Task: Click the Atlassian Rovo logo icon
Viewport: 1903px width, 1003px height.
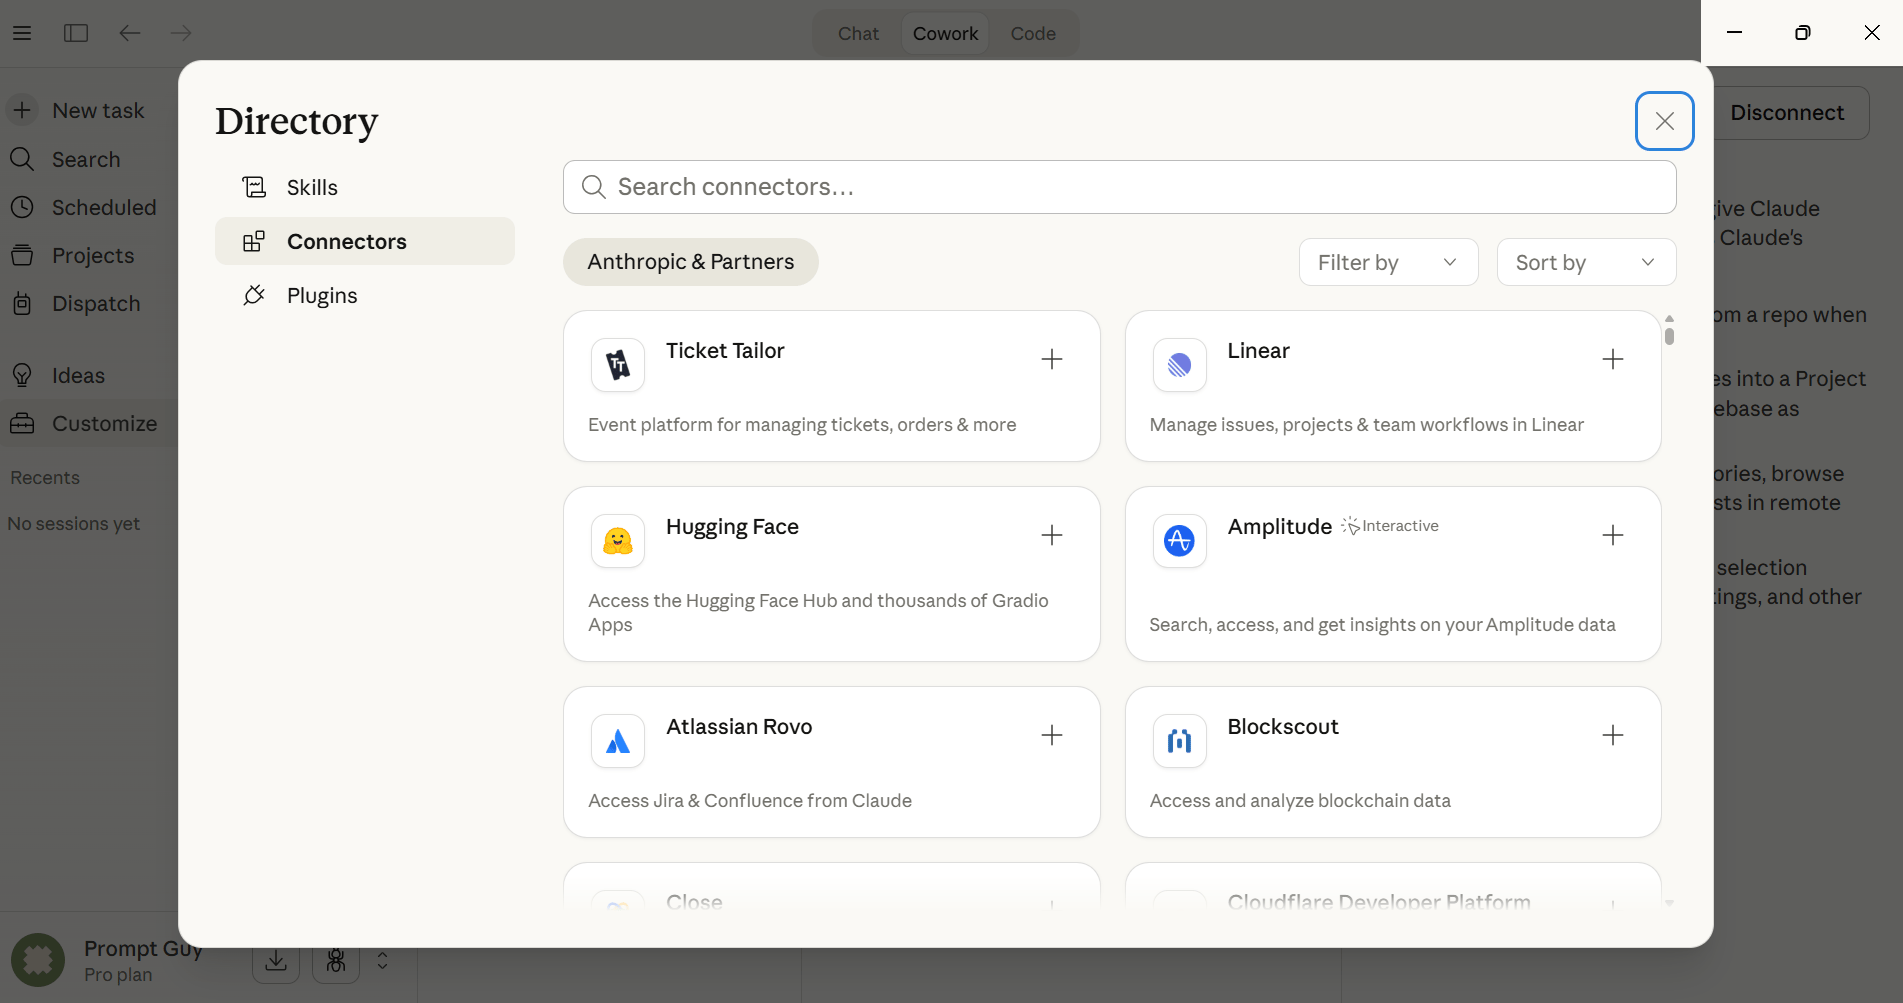Action: [x=618, y=741]
